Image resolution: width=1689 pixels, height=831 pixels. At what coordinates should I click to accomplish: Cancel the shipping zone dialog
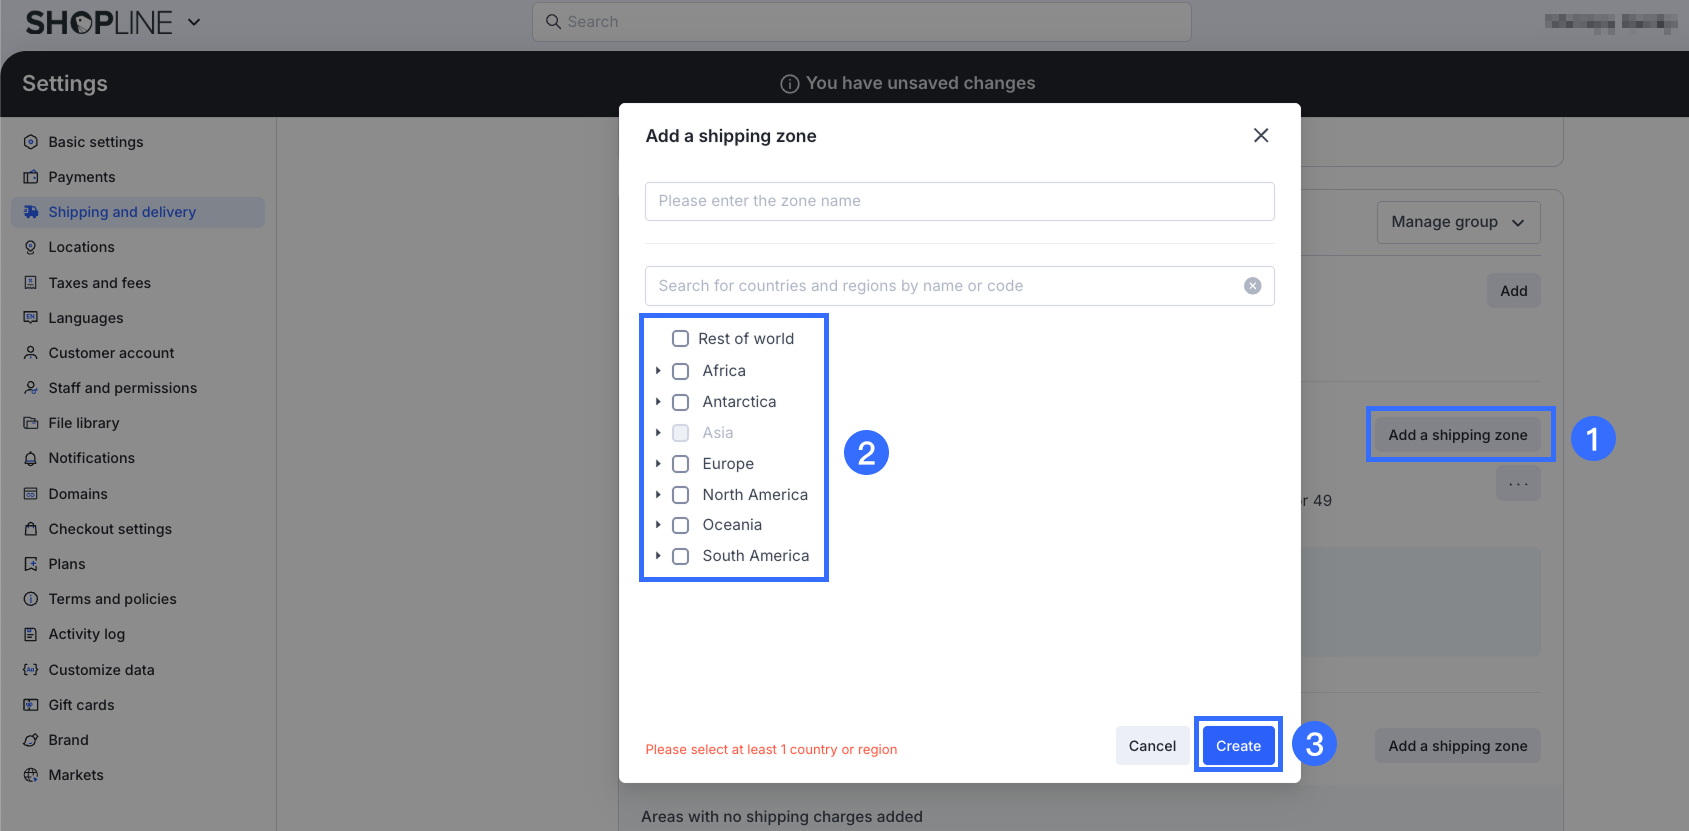coord(1152,746)
